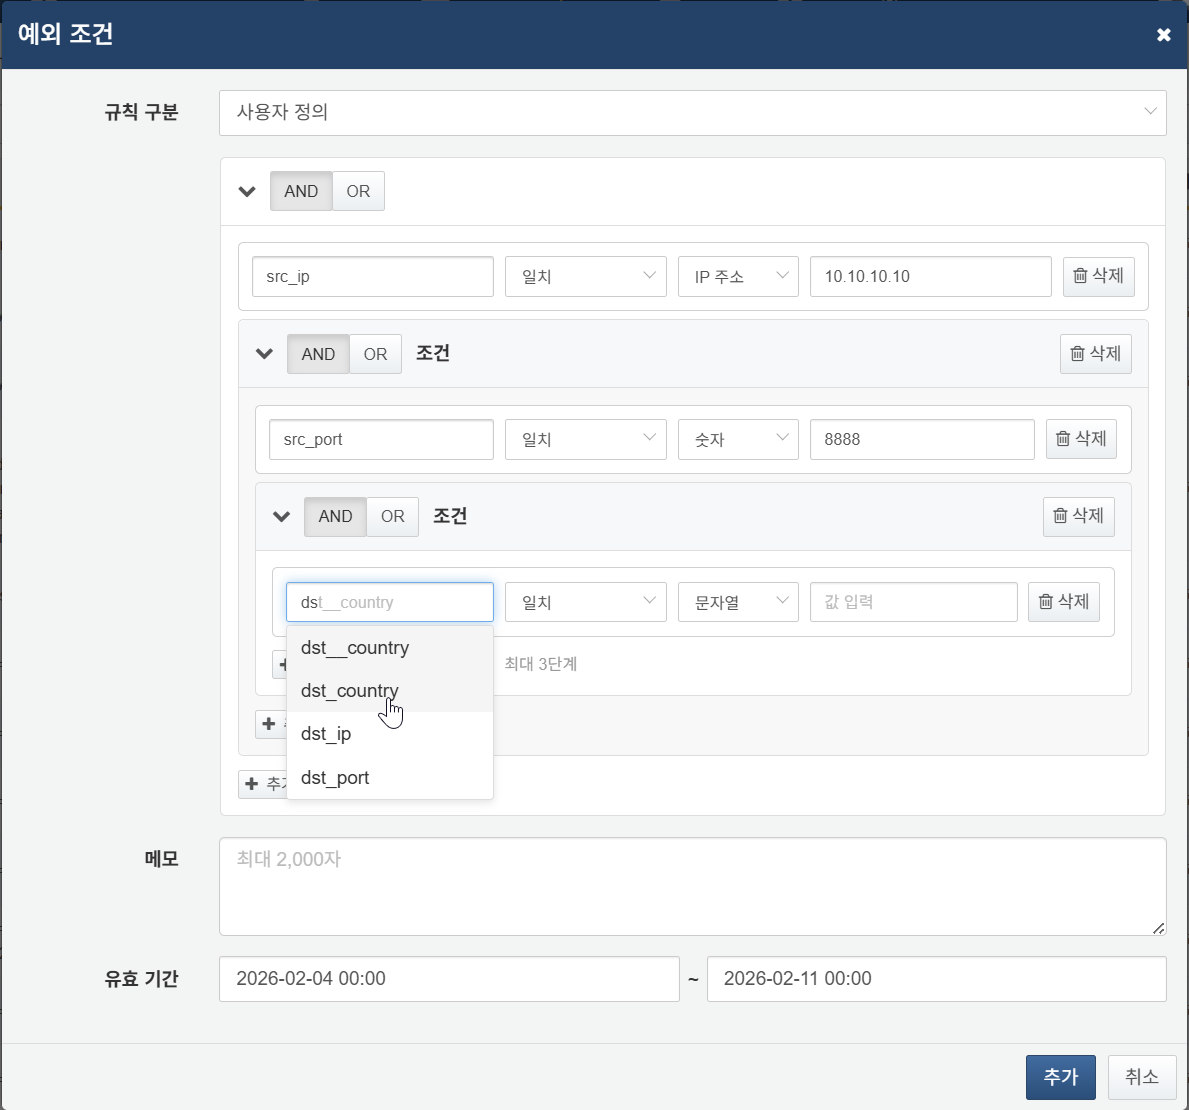Select OR in the top-level group

pos(358,191)
